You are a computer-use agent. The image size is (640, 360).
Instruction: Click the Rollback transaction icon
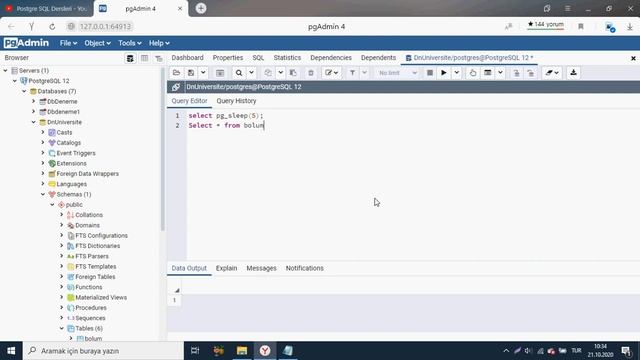tap(530, 73)
